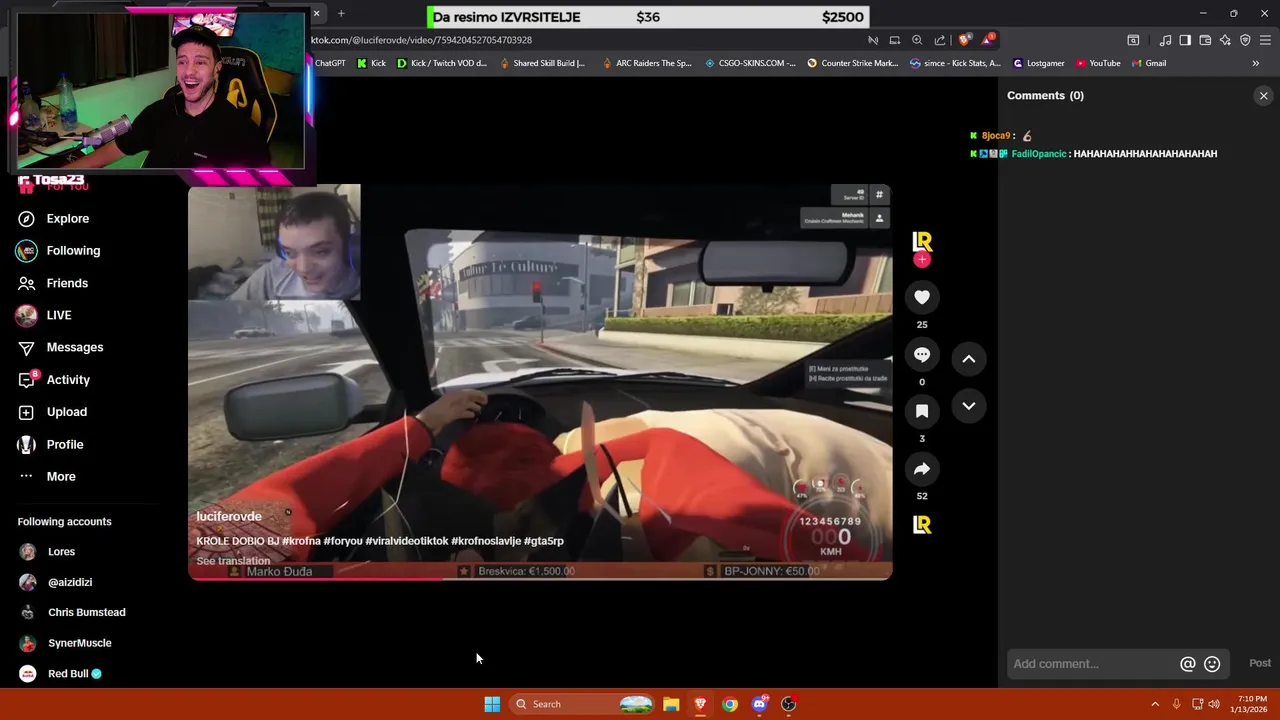Image resolution: width=1280 pixels, height=720 pixels.
Task: Insert mention with the @ icon
Action: click(x=1188, y=664)
